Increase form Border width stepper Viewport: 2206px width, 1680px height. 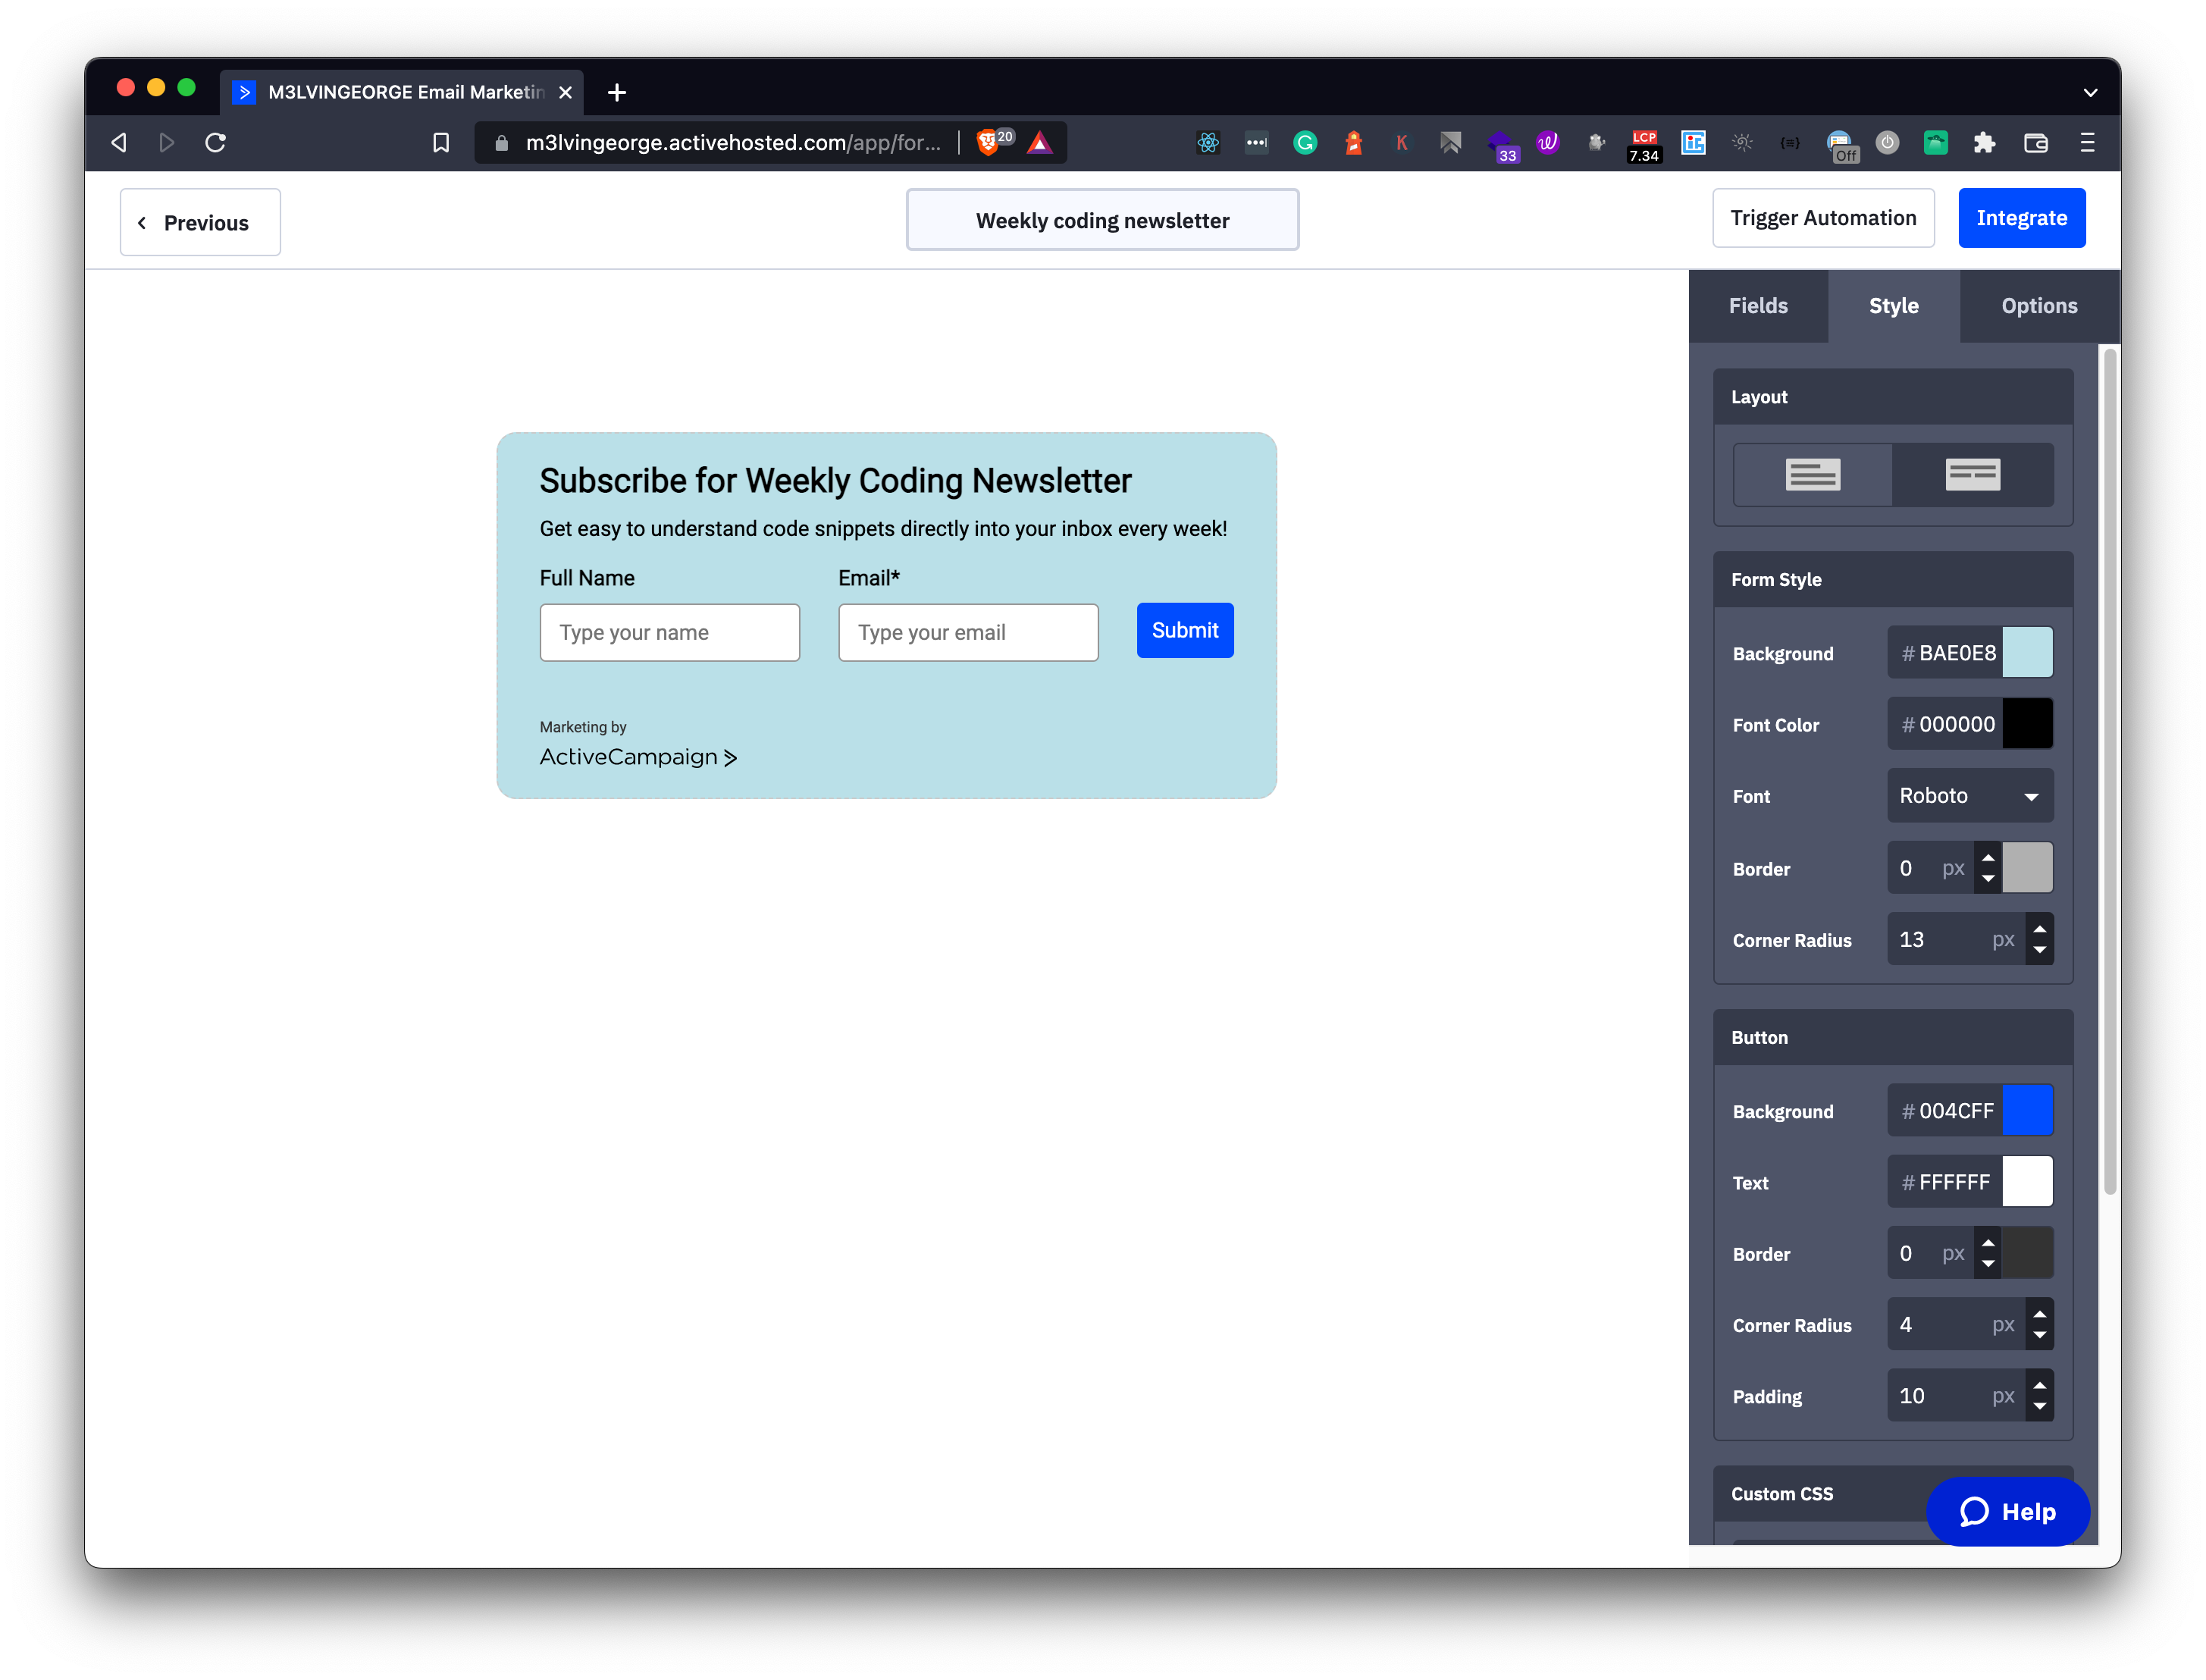tap(1988, 857)
